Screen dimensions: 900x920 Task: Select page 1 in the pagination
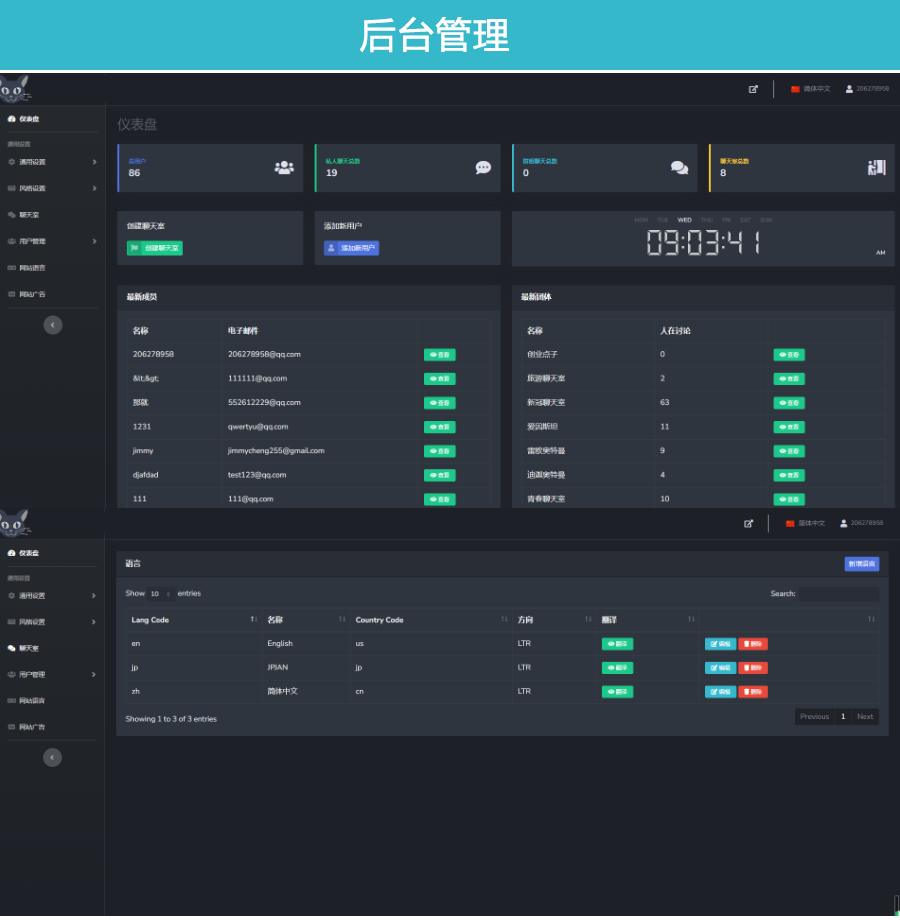pos(843,716)
